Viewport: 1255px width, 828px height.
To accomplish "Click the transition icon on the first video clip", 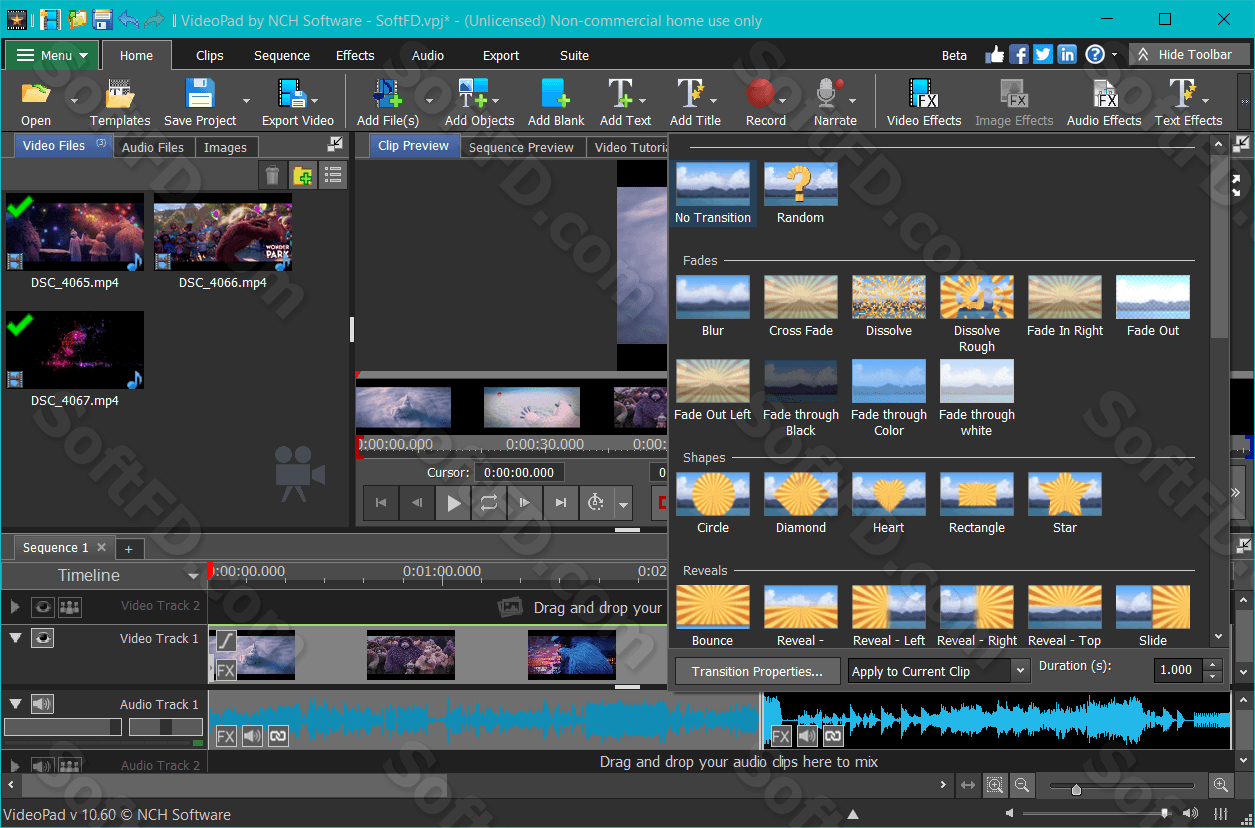I will pyautogui.click(x=226, y=641).
